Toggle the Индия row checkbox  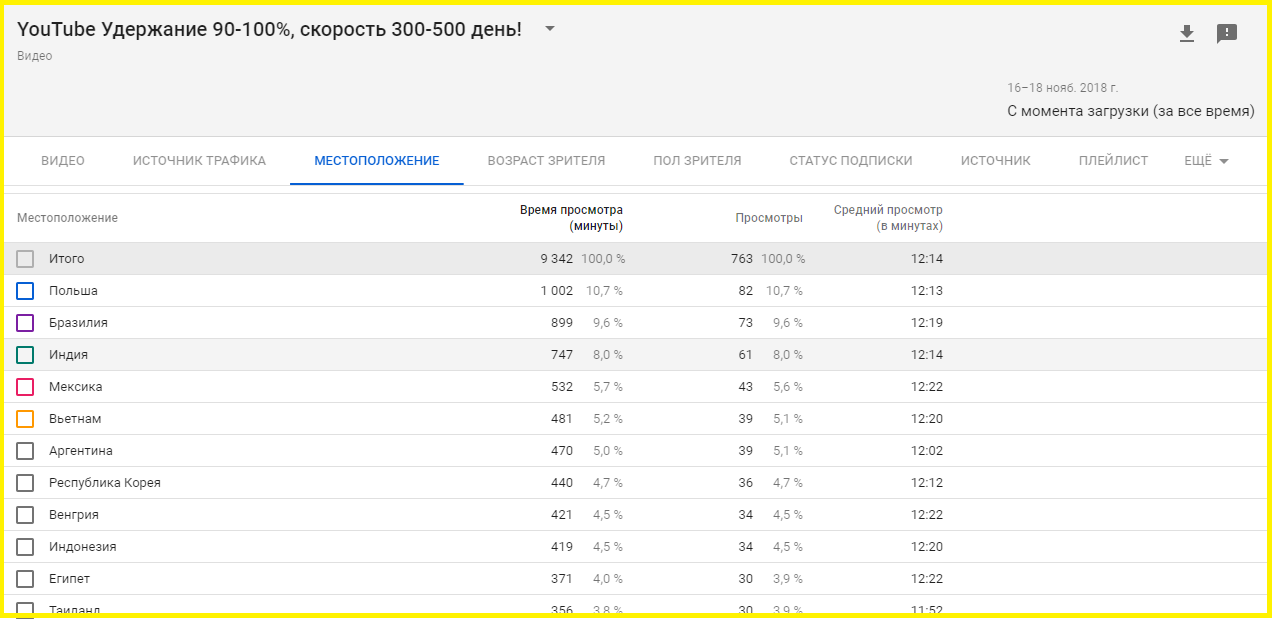[25, 355]
